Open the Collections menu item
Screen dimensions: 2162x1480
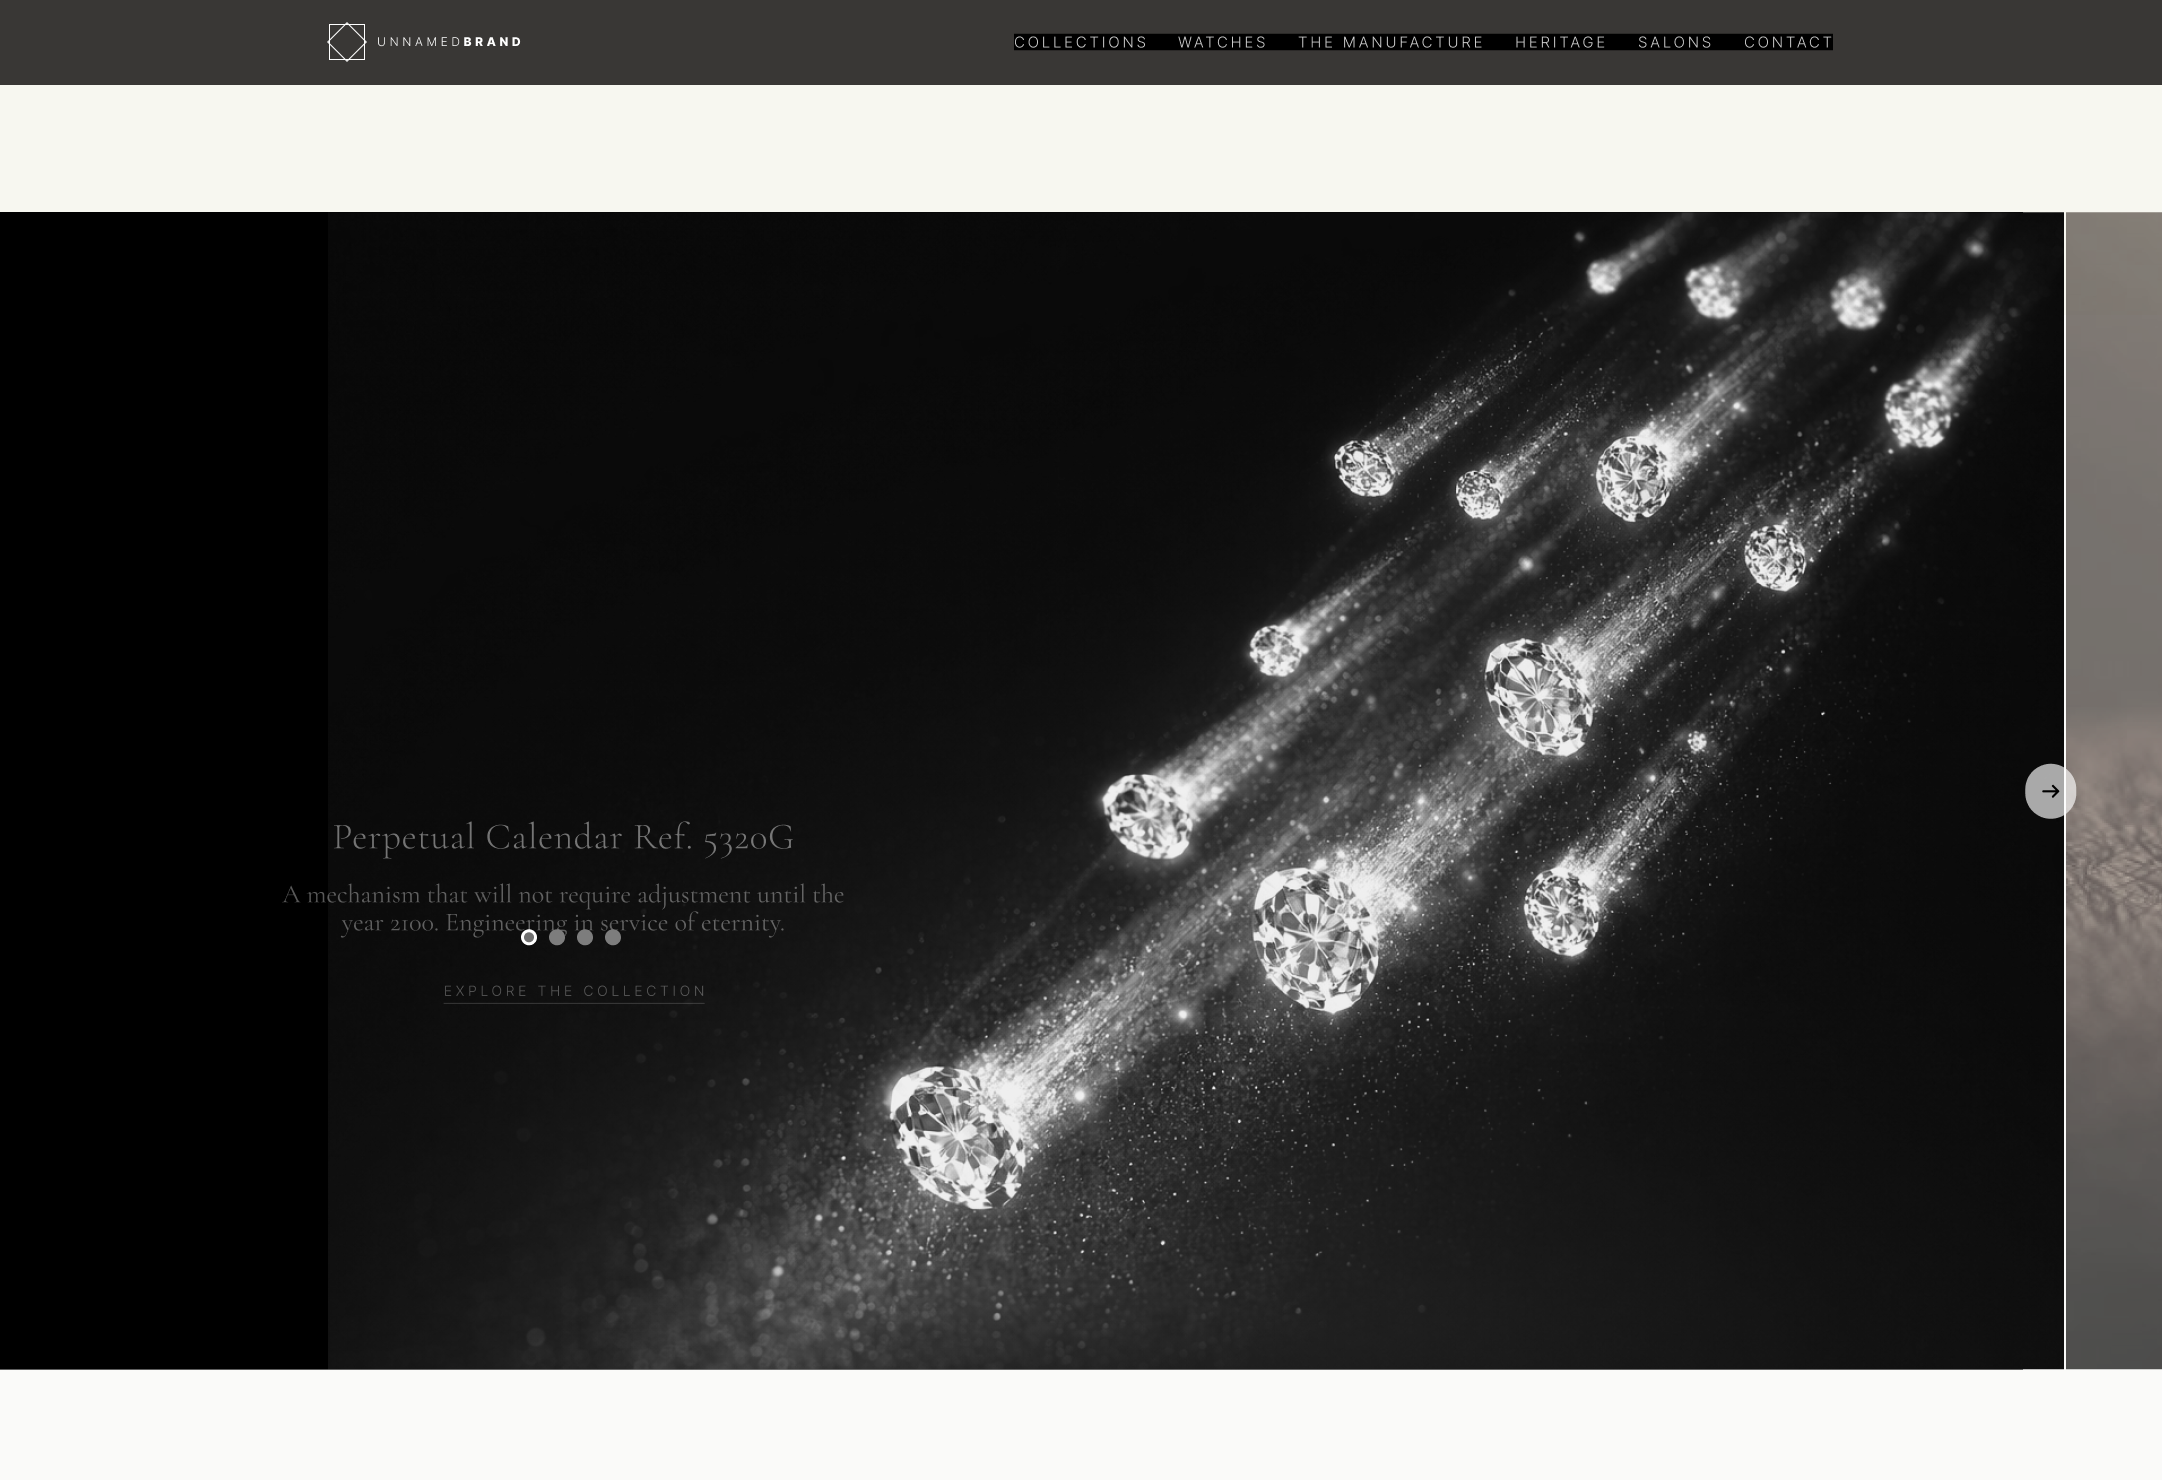(1080, 42)
